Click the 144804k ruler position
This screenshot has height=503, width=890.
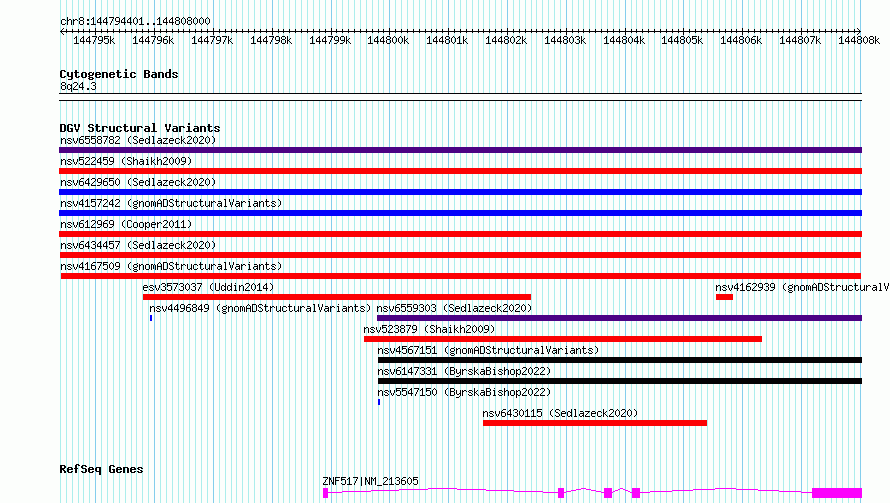(x=624, y=40)
